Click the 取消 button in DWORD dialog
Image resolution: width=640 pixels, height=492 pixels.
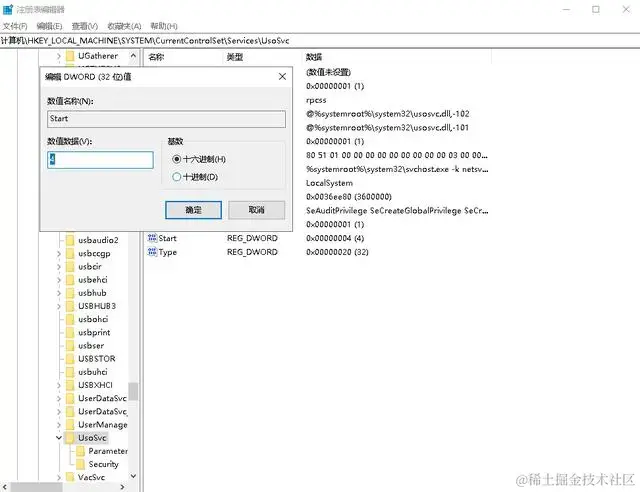click(256, 210)
